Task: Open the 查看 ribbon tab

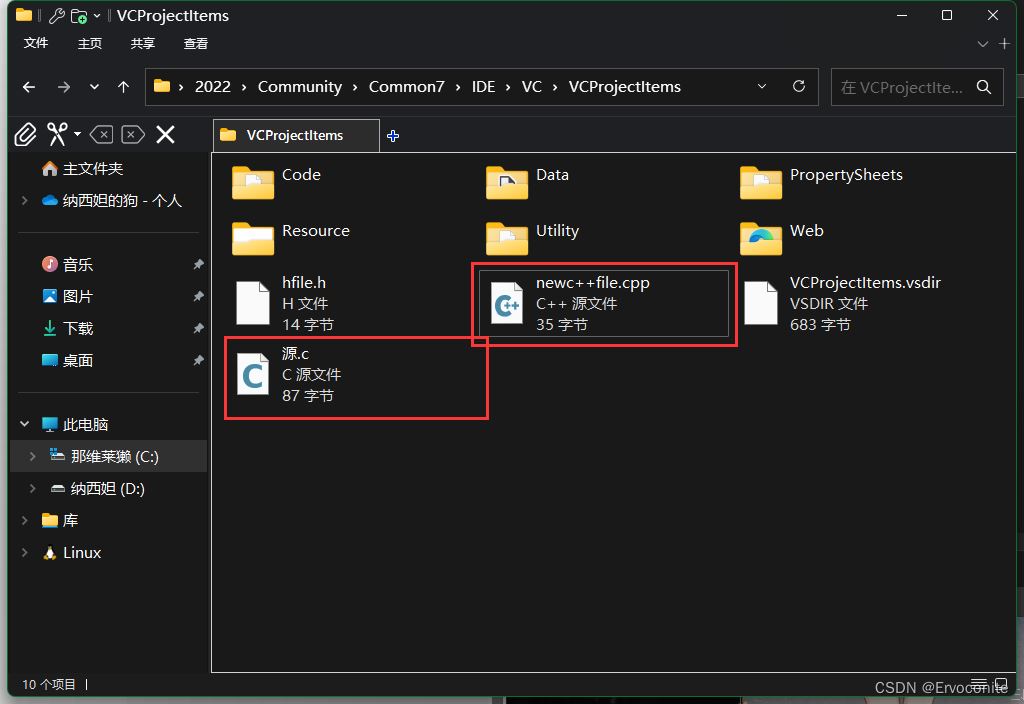Action: 195,44
